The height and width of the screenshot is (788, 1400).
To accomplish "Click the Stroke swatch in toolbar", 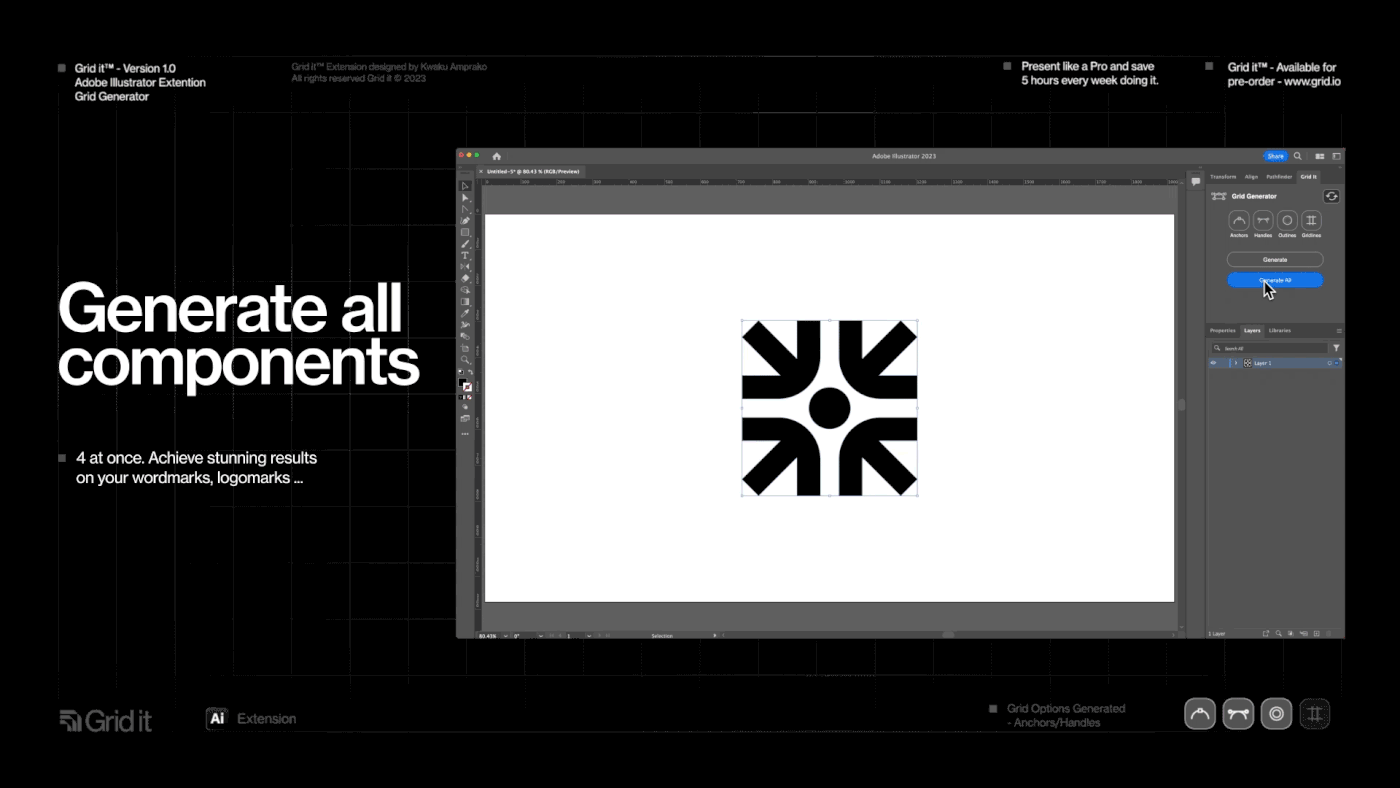I will (x=468, y=388).
